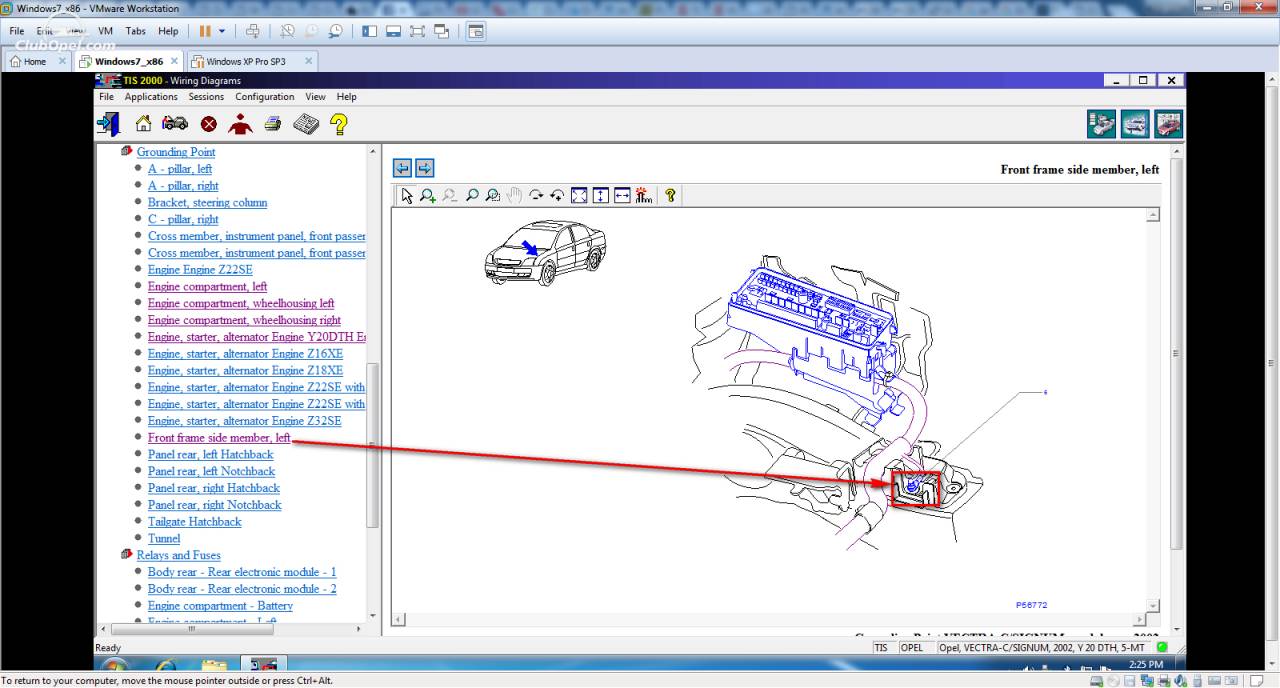Close the Windows7_x86 VMware tab

(x=174, y=61)
